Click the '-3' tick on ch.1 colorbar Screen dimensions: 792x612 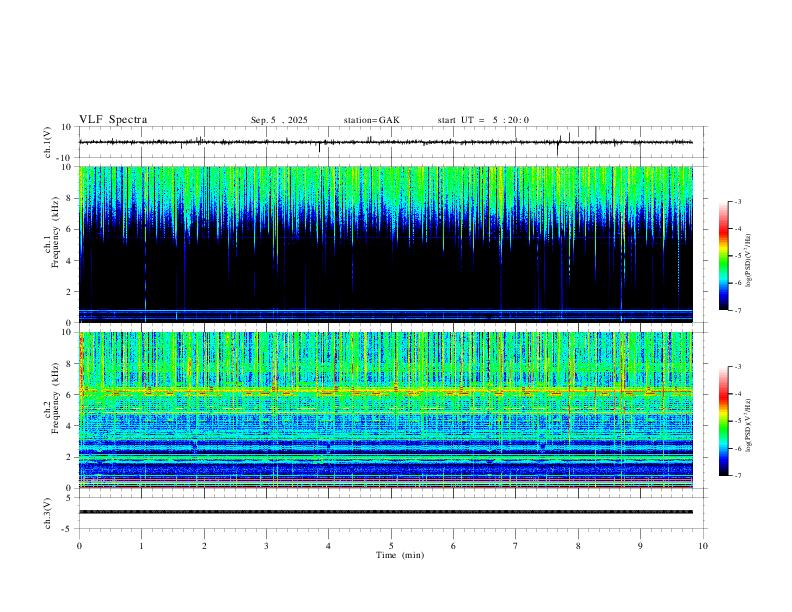(x=737, y=201)
